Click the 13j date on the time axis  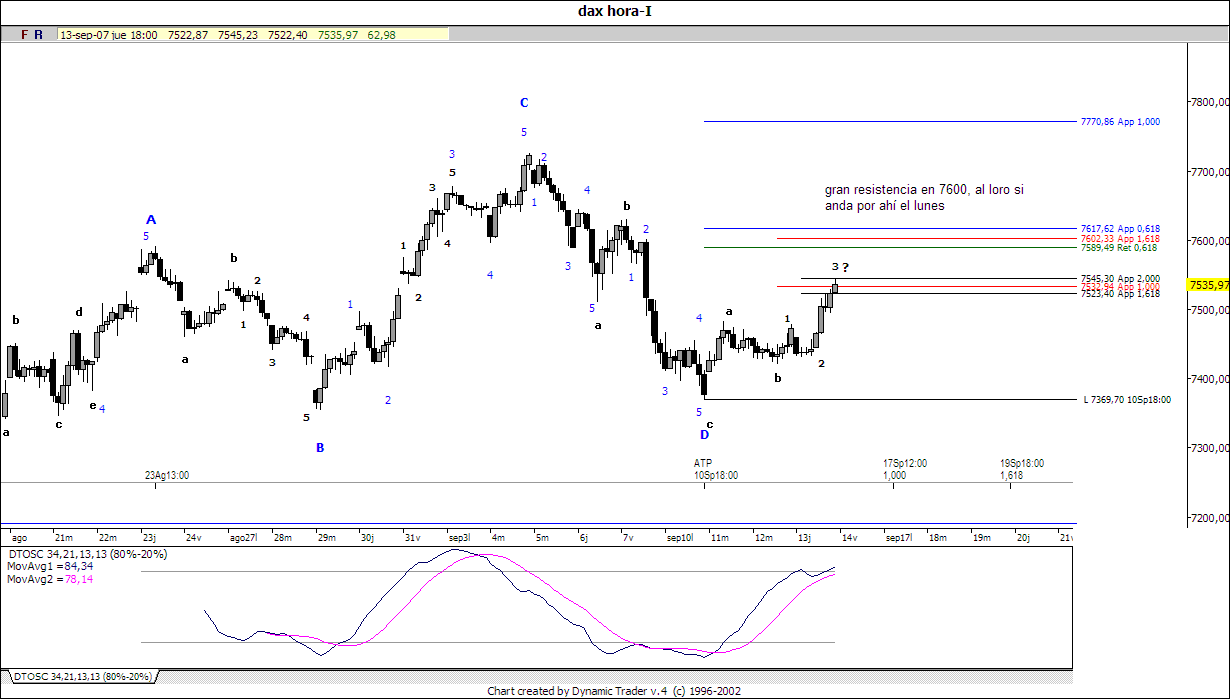point(804,538)
